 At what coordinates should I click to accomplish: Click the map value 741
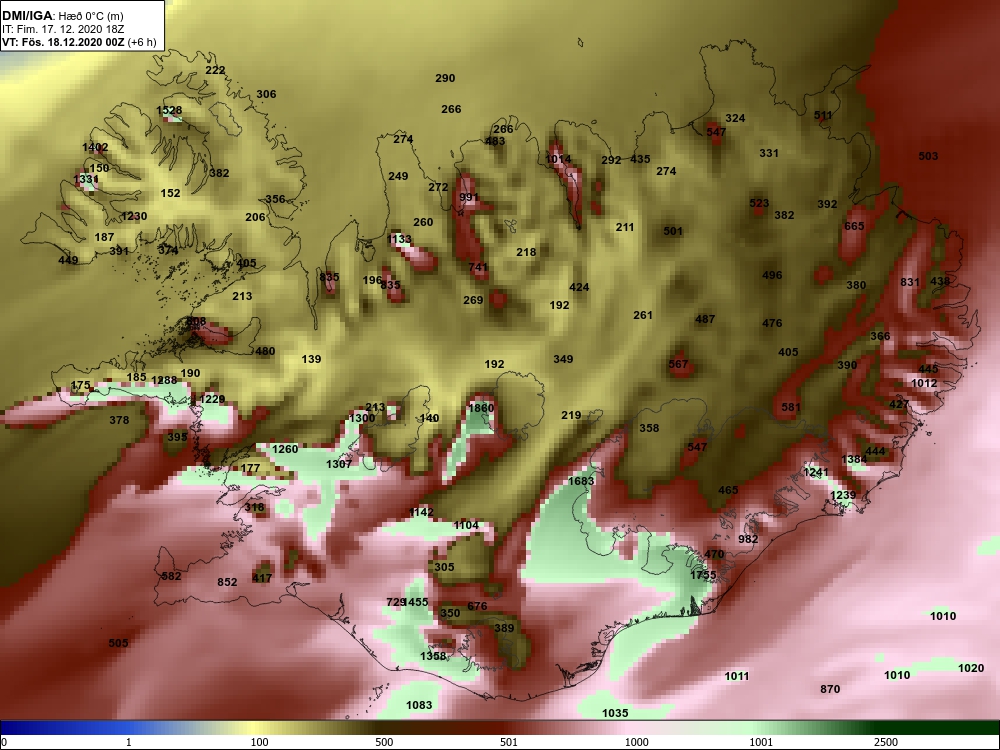(478, 268)
